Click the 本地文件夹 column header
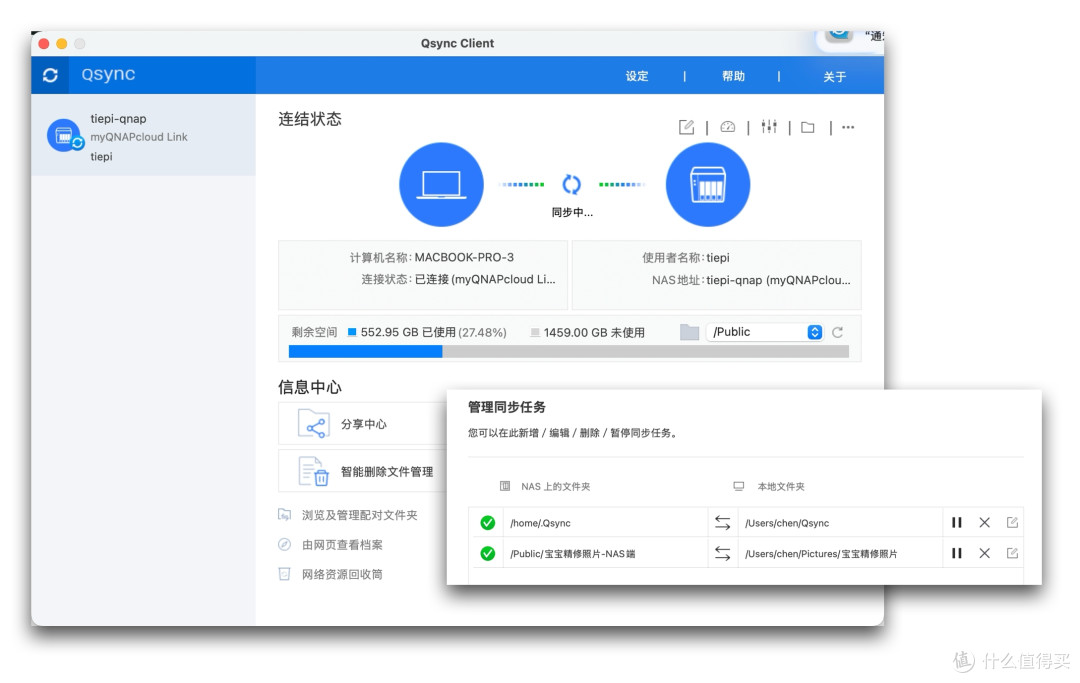This screenshot has width=1080, height=683. point(780,486)
